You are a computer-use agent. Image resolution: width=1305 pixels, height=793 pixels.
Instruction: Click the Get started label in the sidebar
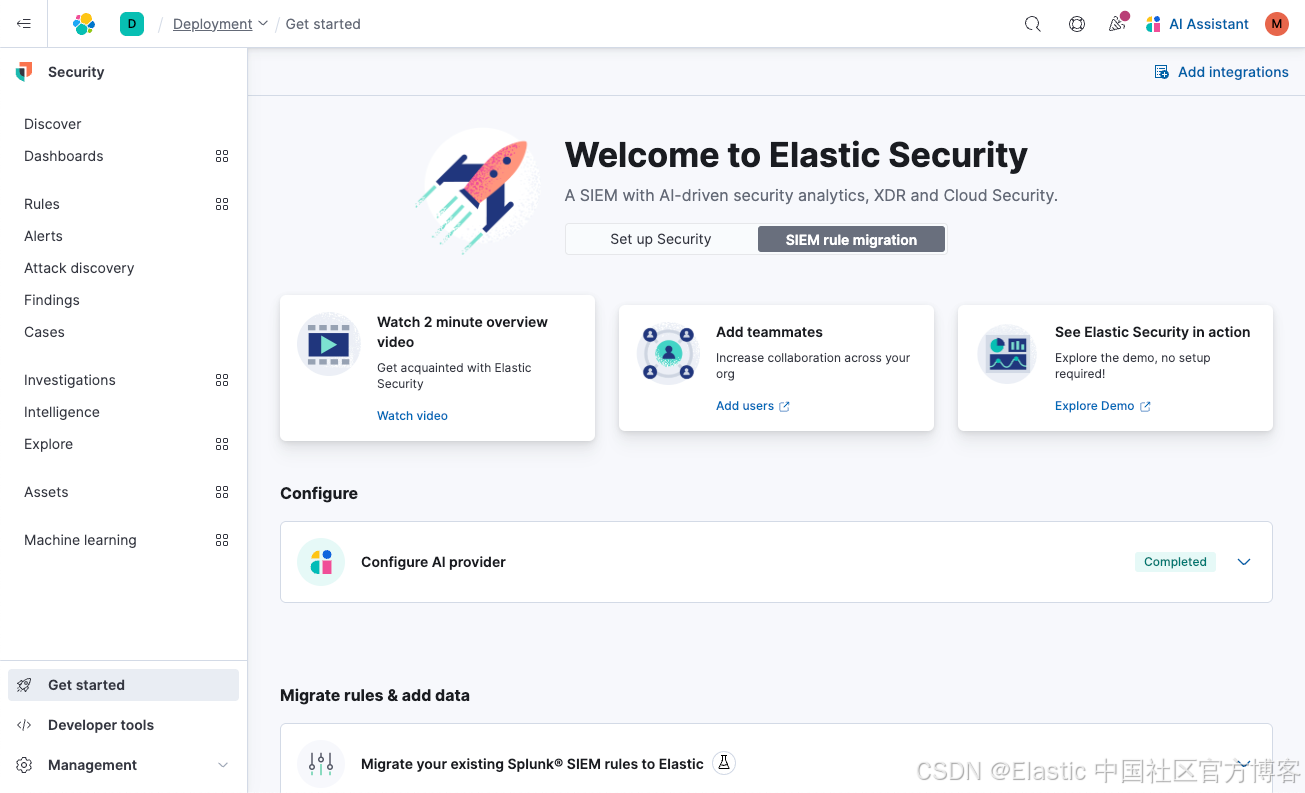(x=86, y=685)
